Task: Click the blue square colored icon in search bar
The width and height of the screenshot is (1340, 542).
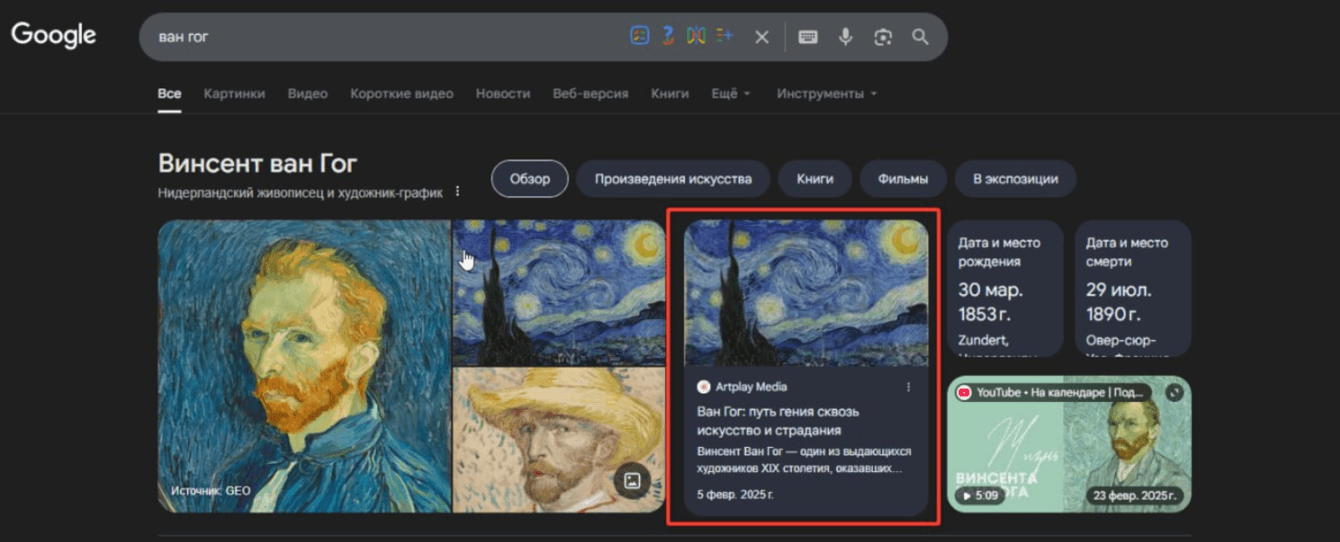Action: (x=639, y=36)
